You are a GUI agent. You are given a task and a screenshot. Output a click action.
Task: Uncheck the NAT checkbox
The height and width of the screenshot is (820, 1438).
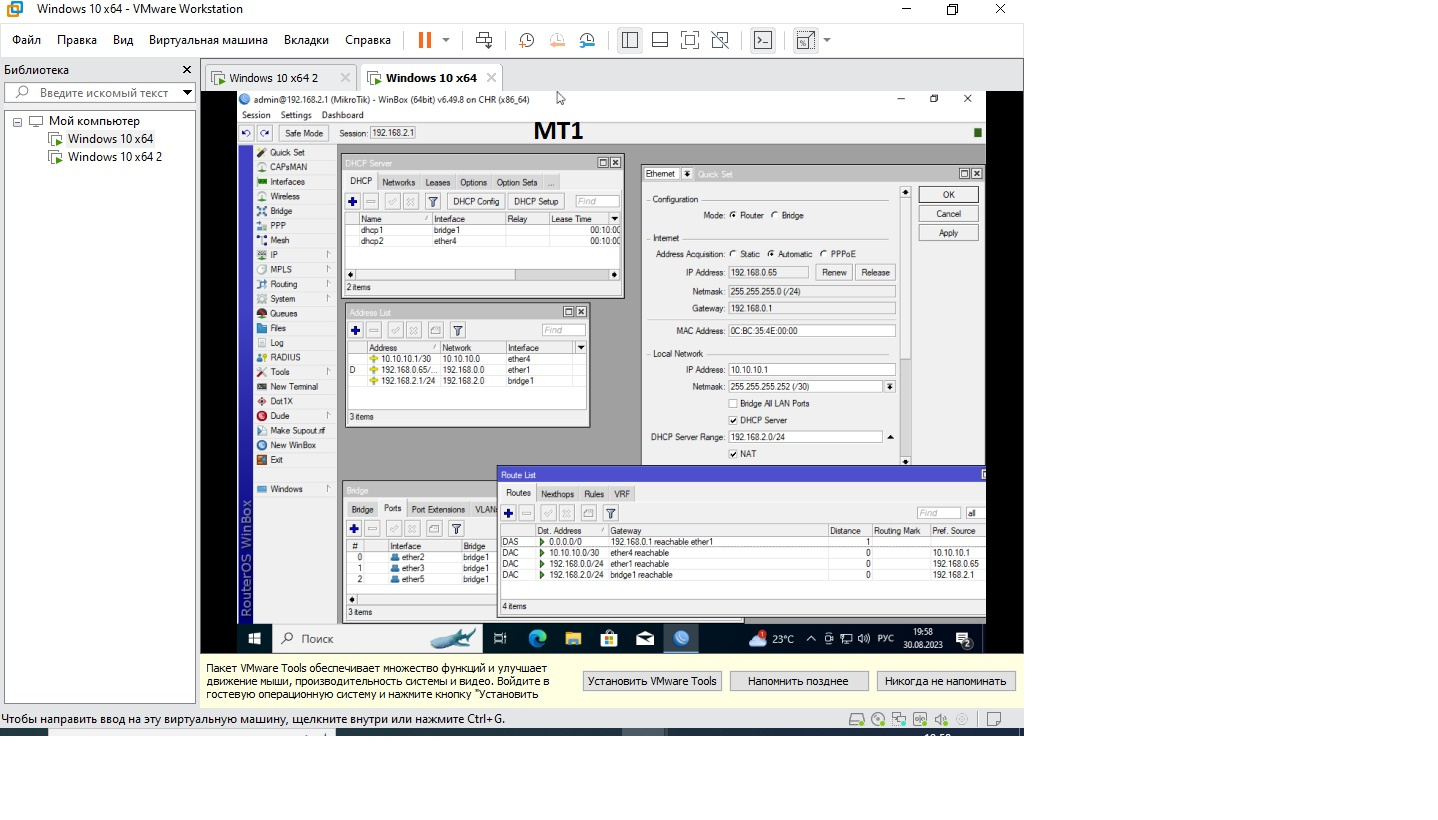pos(733,454)
